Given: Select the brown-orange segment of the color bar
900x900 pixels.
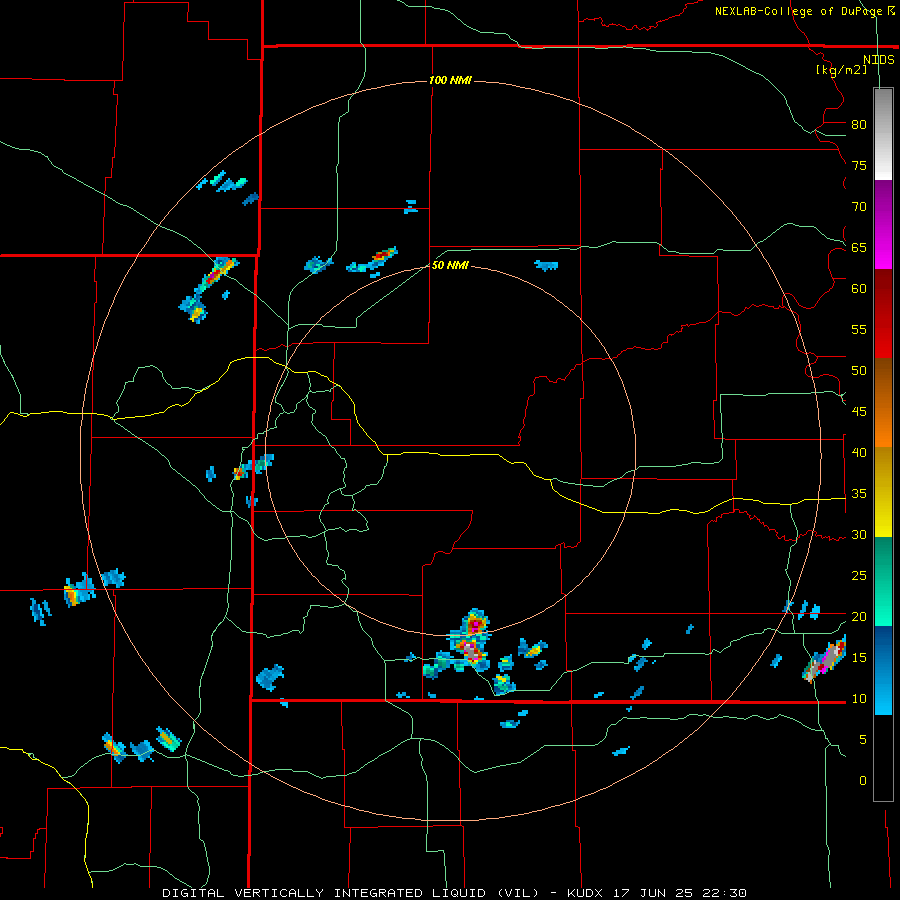Looking at the screenshot, I should (883, 402).
